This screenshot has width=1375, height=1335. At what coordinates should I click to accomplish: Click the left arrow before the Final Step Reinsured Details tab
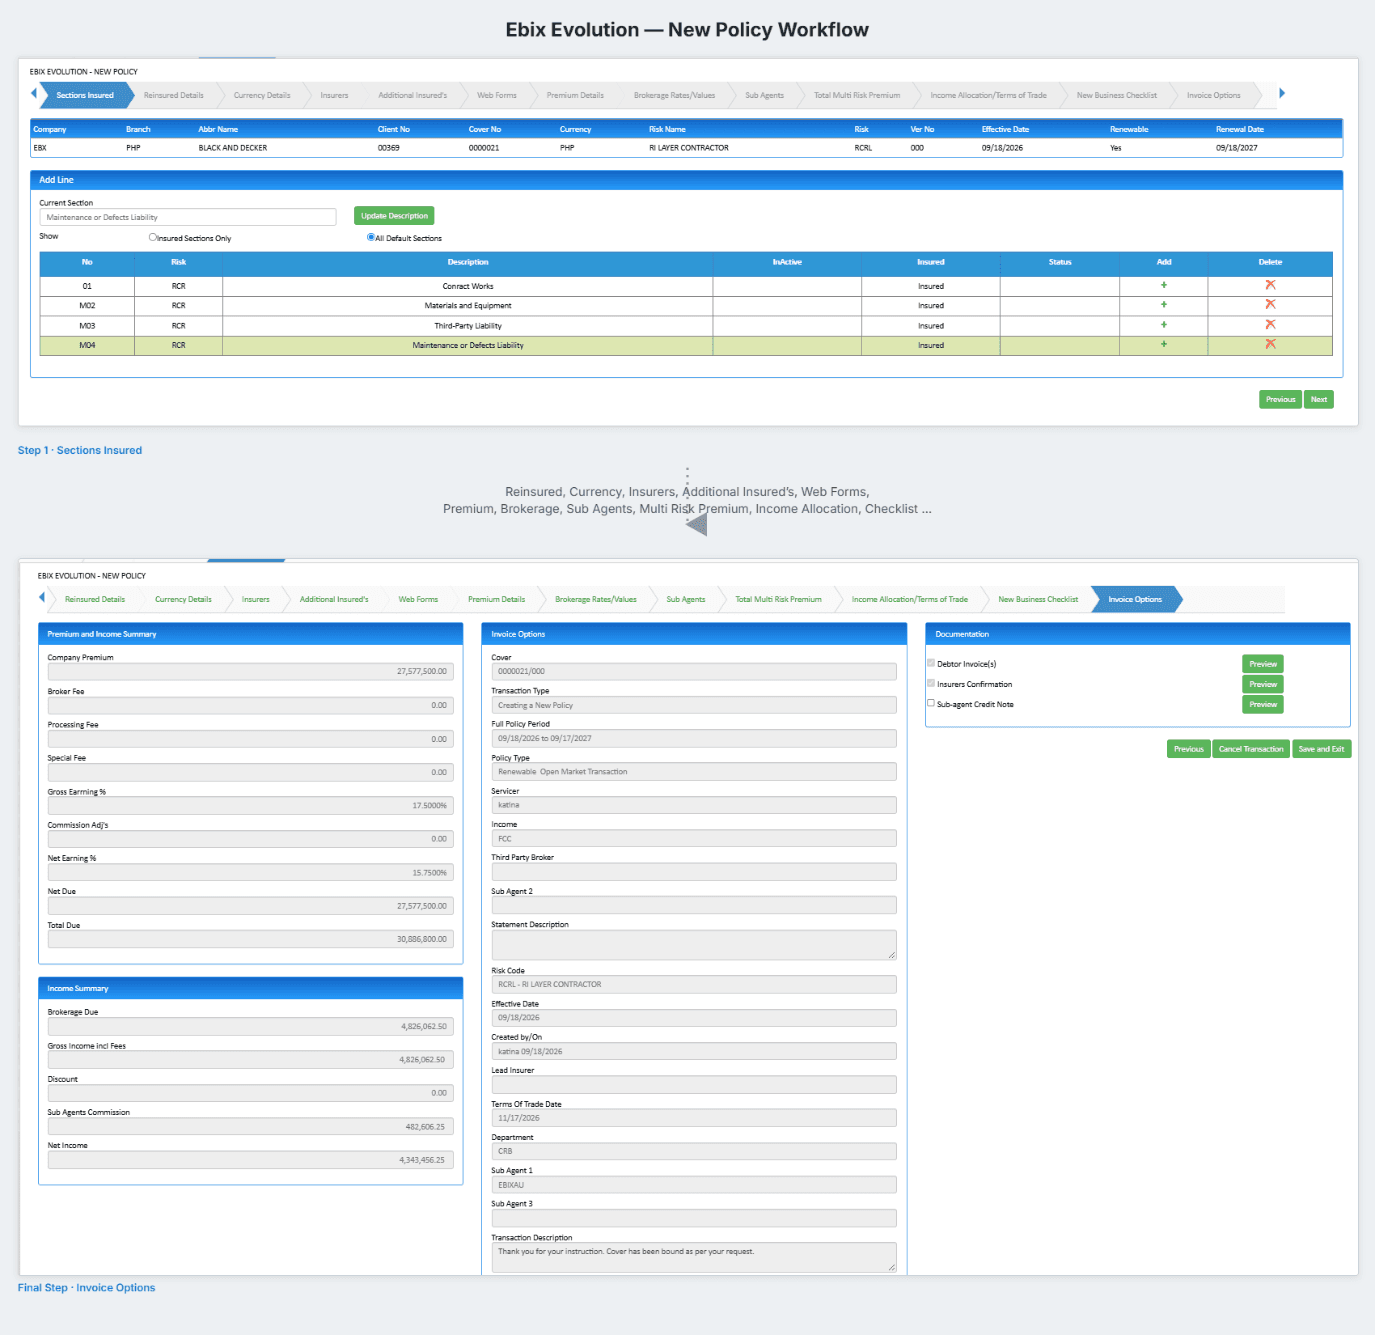[42, 597]
